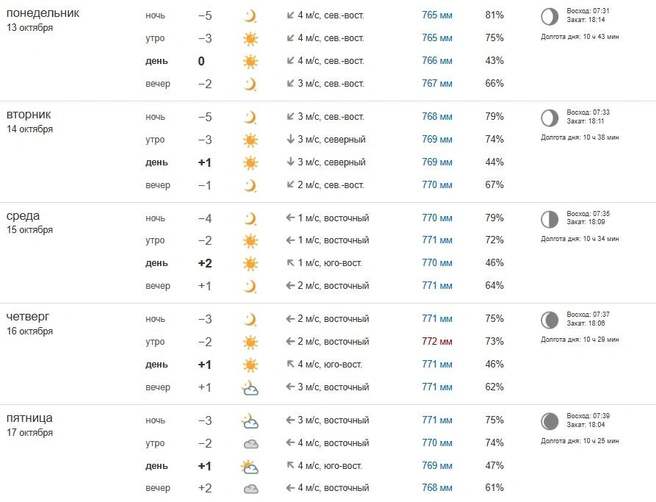Click the moon phase icon for Monday
This screenshot has height=502, width=656.
click(x=548, y=16)
